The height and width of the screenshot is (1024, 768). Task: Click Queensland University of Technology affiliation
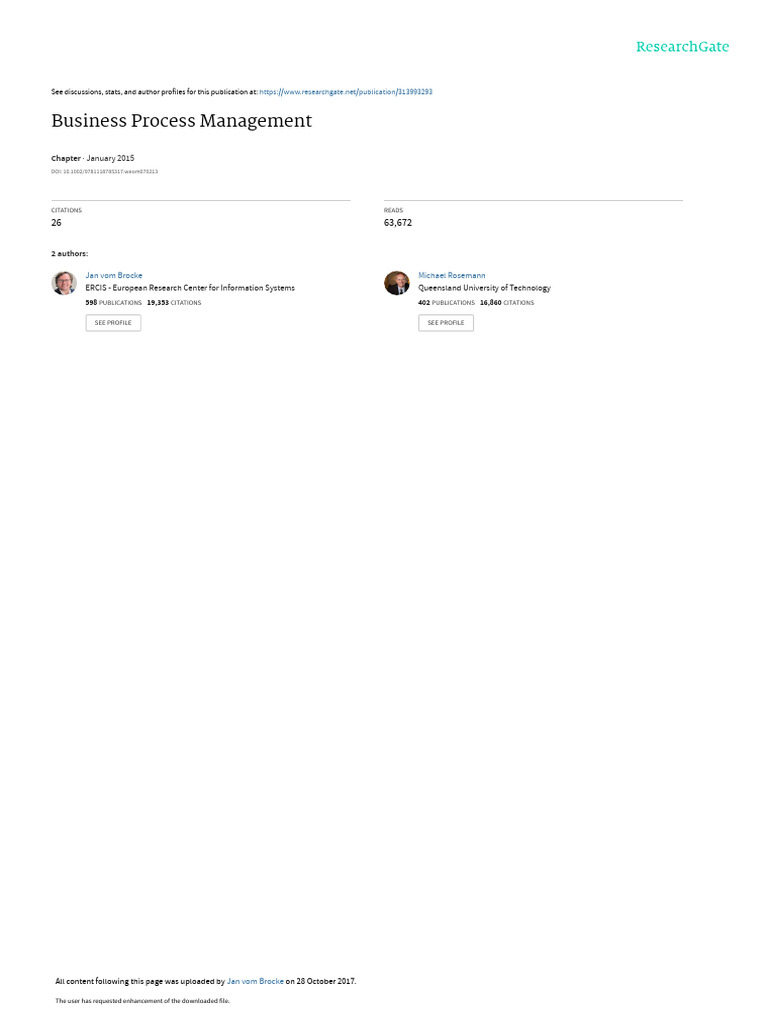click(x=484, y=288)
